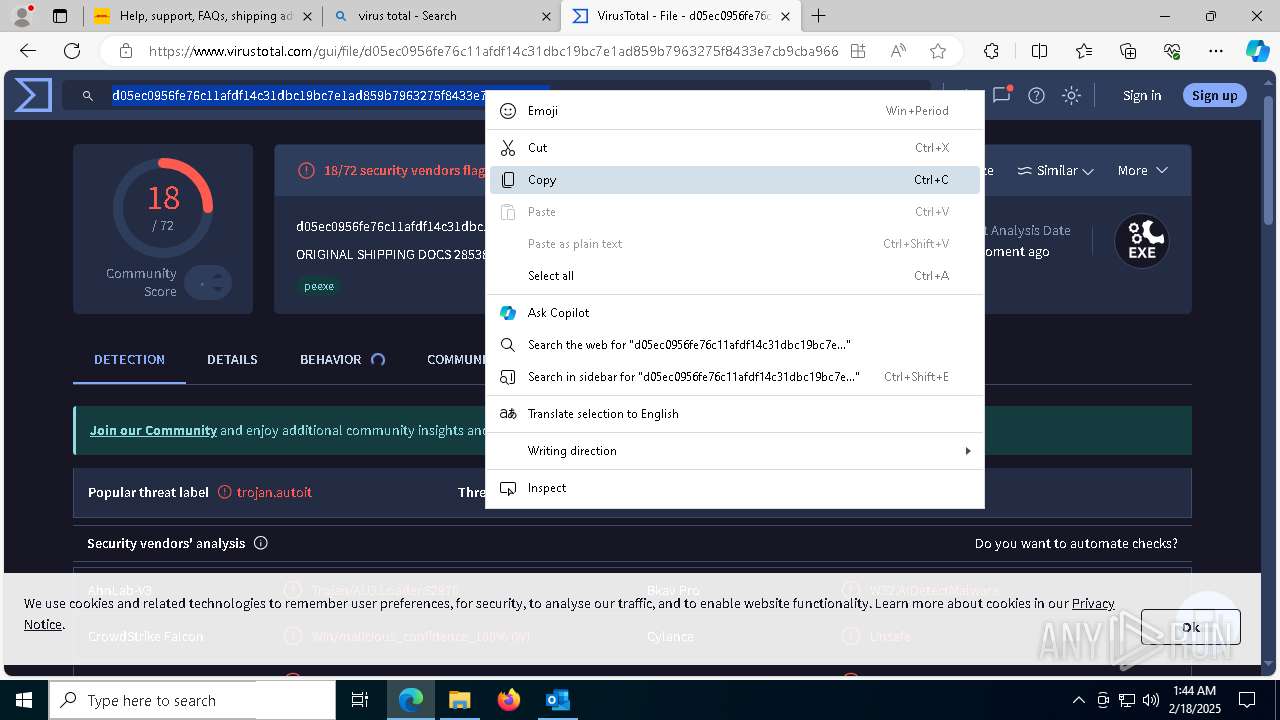Select Copy in context menu
Screen dimensions: 1280x720
pos(735,180)
